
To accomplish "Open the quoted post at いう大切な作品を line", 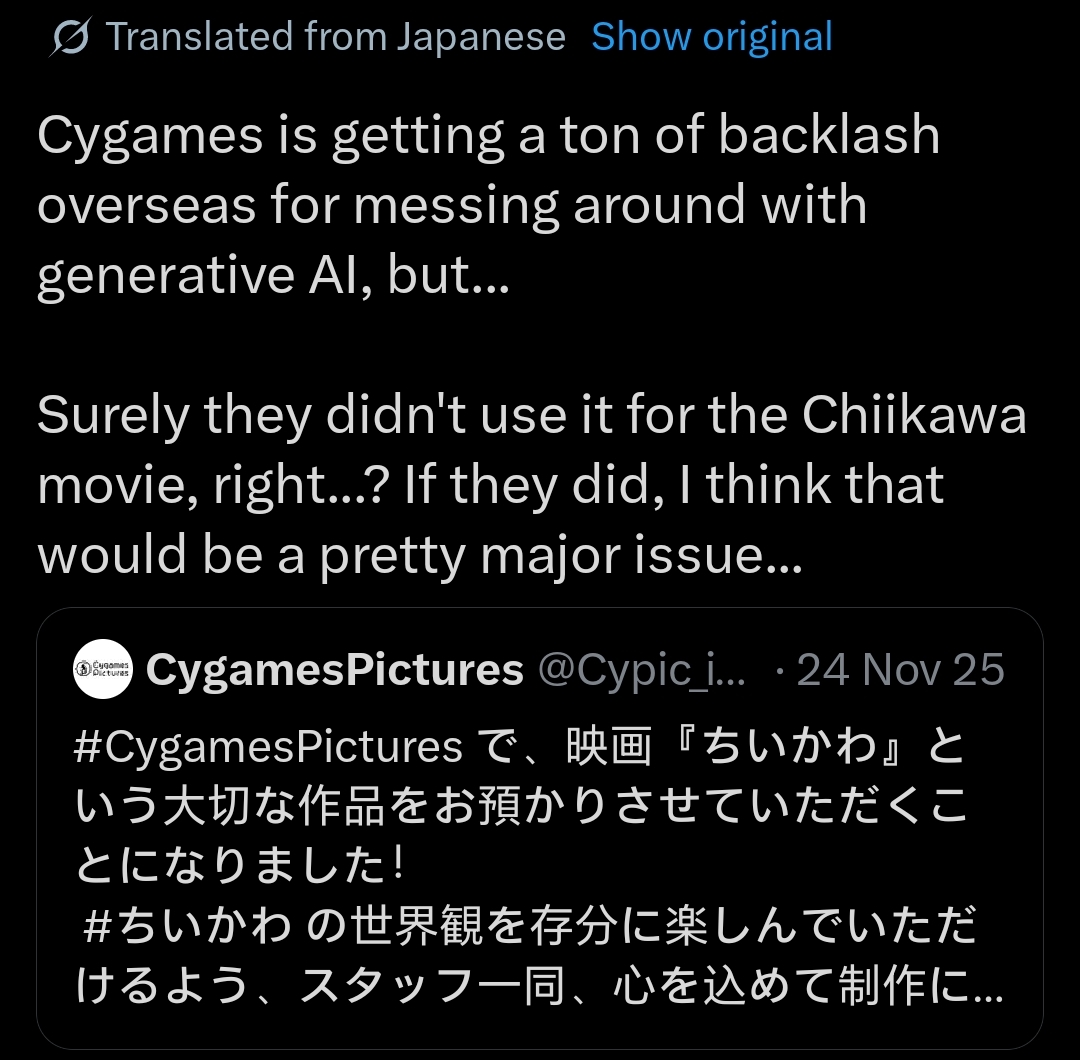I will (x=521, y=806).
